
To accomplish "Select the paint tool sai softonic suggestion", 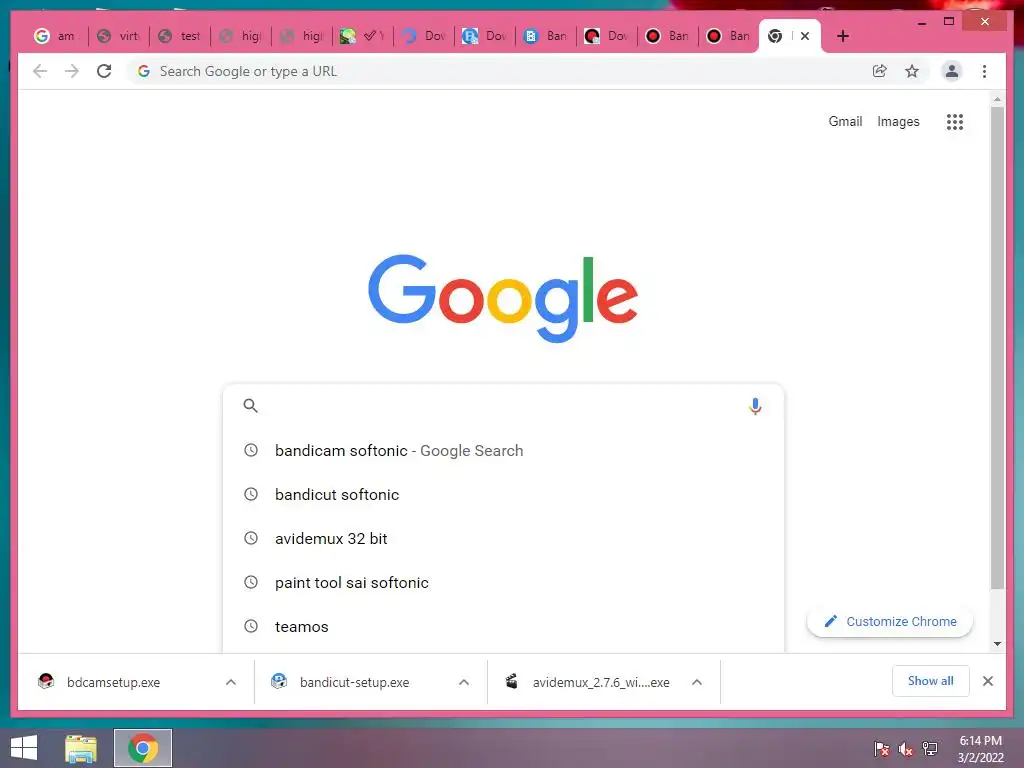I will point(503,583).
